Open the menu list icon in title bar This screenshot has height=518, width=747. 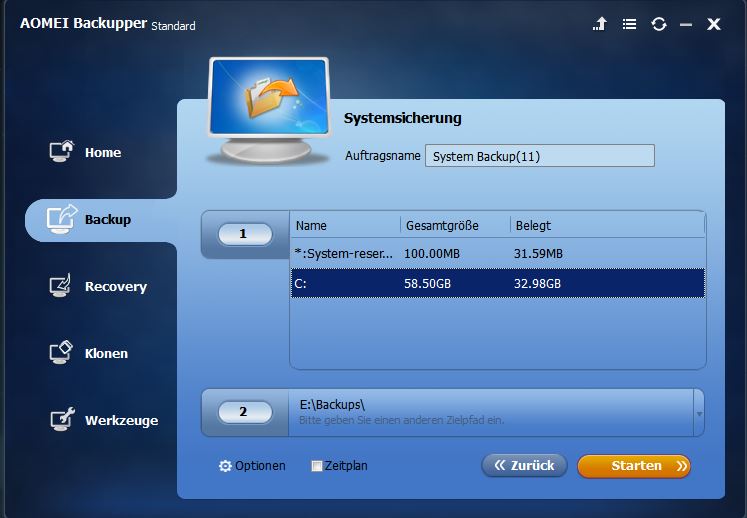pos(629,24)
